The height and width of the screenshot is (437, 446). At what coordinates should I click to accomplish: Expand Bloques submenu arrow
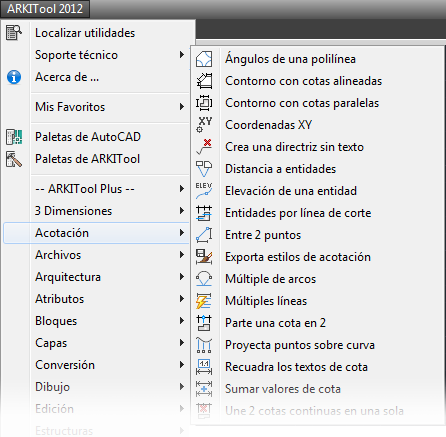(182, 321)
